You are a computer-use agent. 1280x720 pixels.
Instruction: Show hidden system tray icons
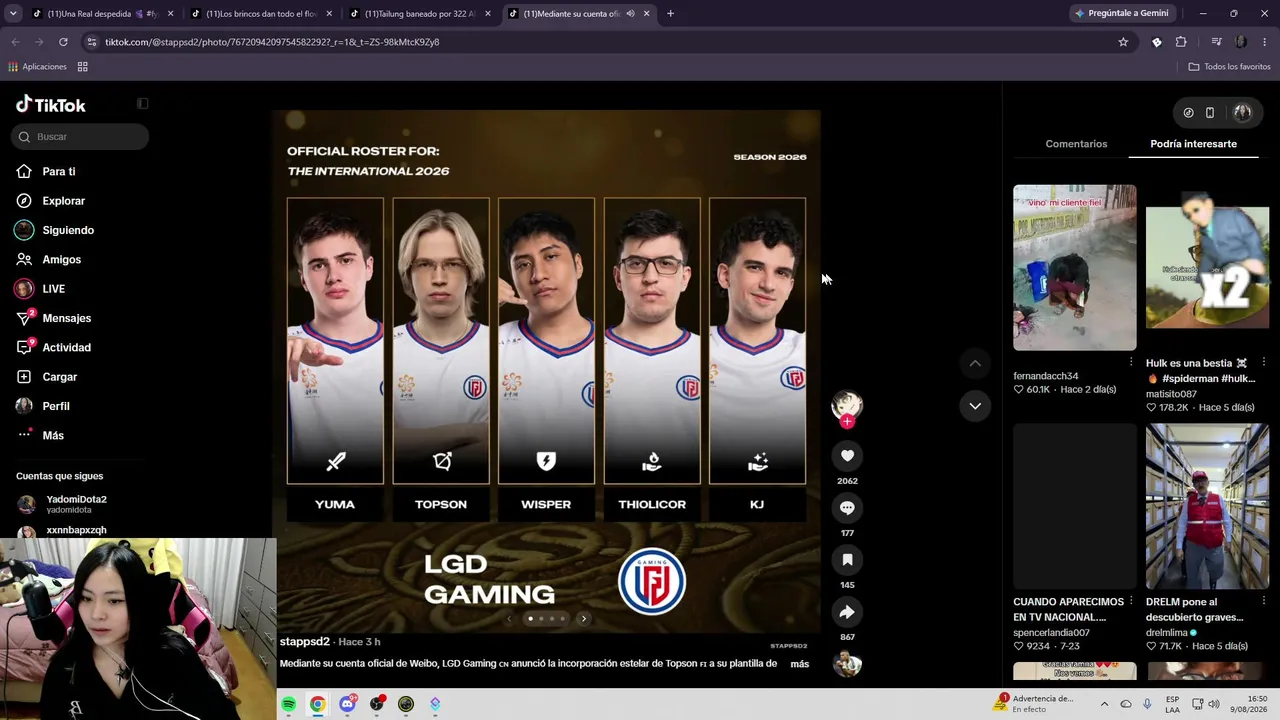1104,704
